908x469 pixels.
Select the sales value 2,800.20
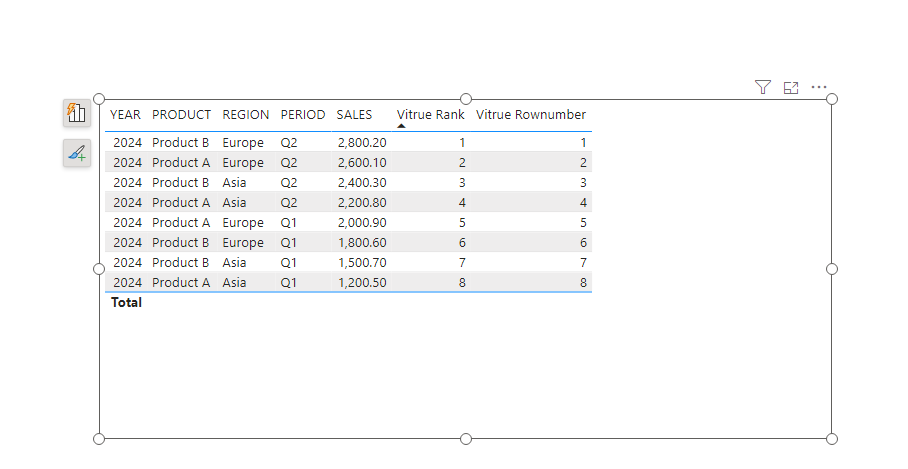[363, 142]
